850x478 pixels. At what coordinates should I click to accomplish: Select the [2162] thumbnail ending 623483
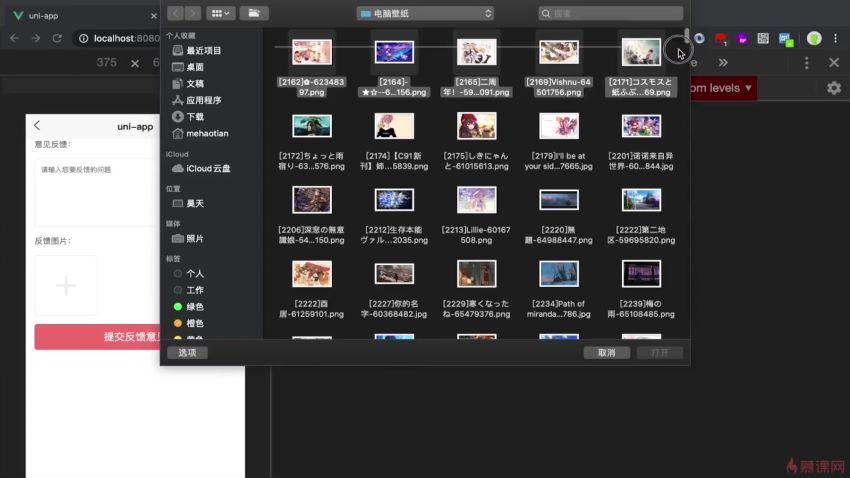(312, 52)
